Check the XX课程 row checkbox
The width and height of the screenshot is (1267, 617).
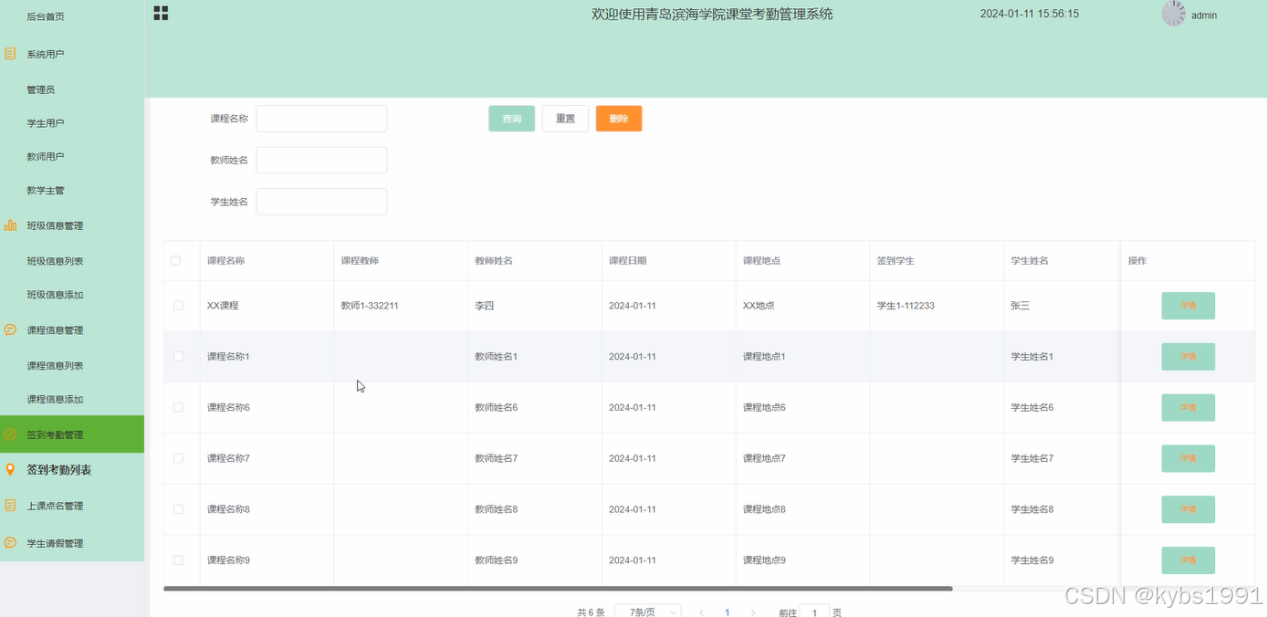178,306
